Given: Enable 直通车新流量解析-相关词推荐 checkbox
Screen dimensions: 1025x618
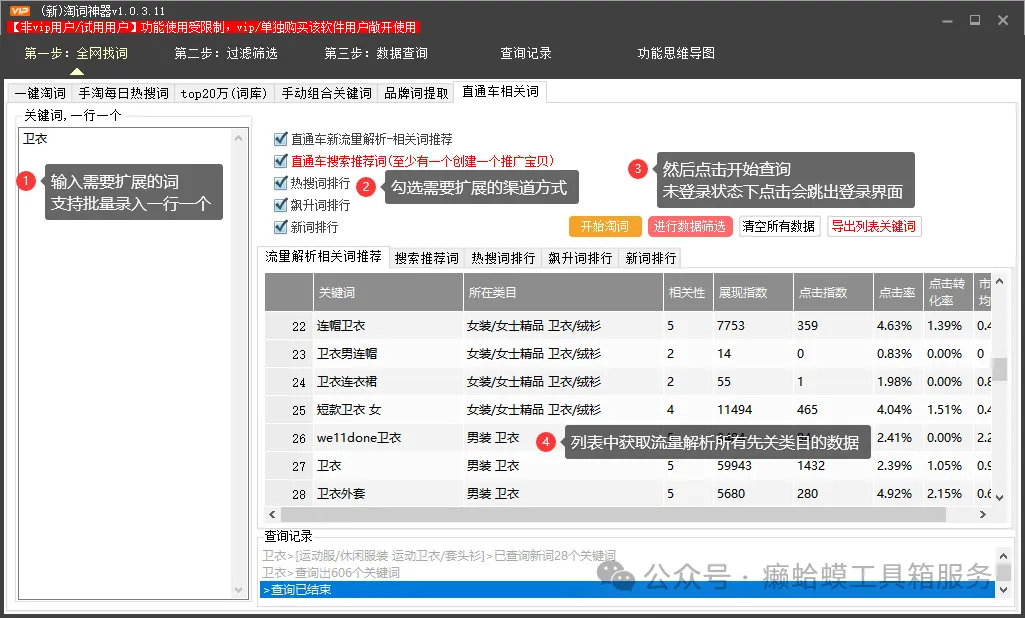Looking at the screenshot, I should tap(281, 139).
